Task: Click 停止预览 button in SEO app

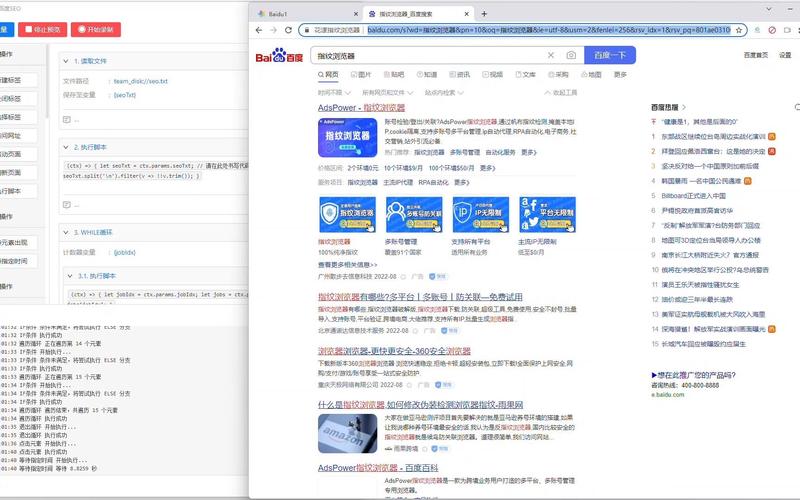Action: coord(42,30)
